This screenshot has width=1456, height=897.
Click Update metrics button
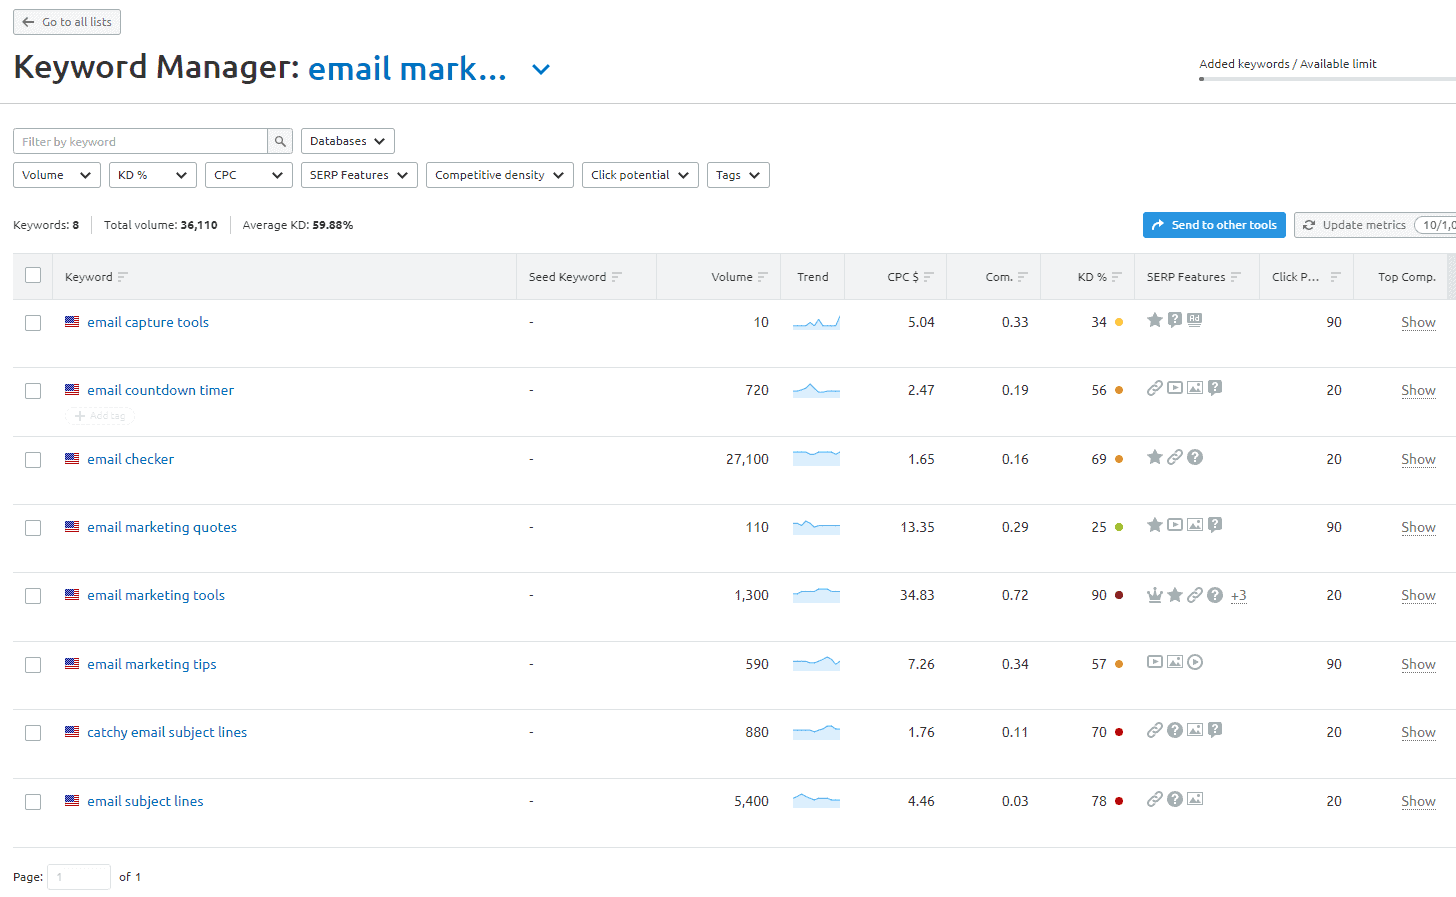(1375, 225)
